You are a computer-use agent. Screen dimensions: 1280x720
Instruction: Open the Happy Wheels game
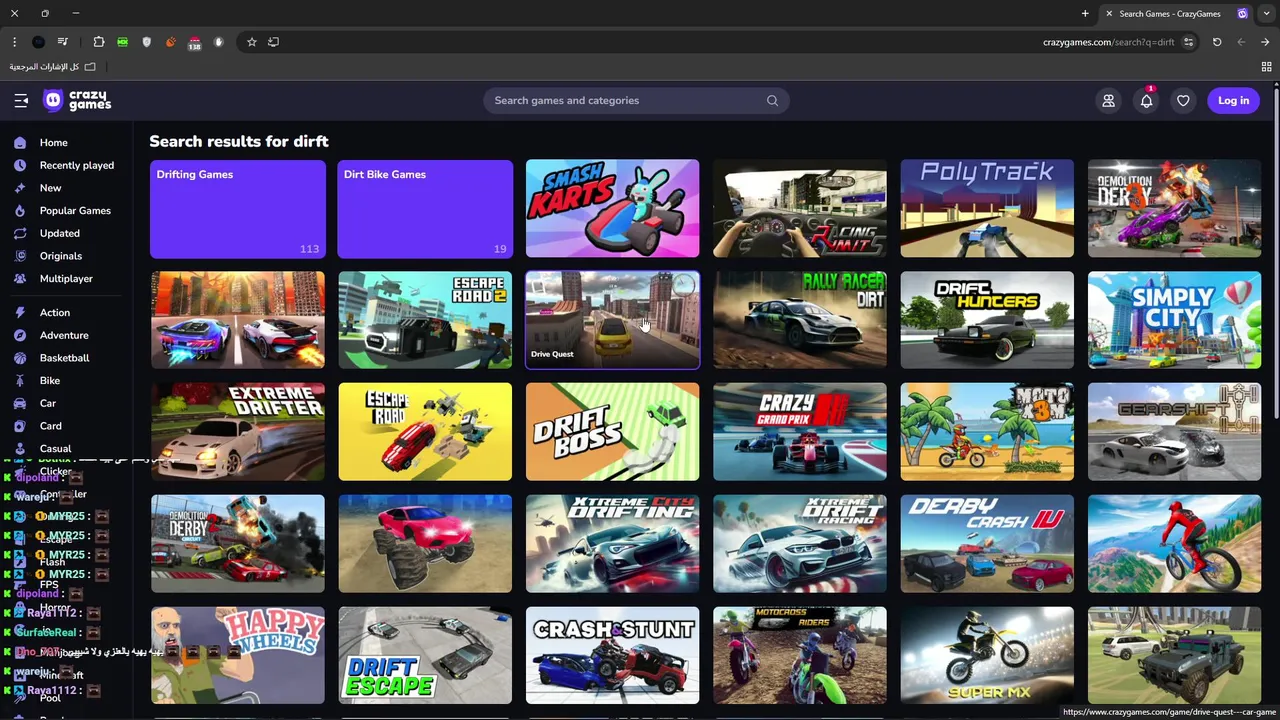pos(238,656)
